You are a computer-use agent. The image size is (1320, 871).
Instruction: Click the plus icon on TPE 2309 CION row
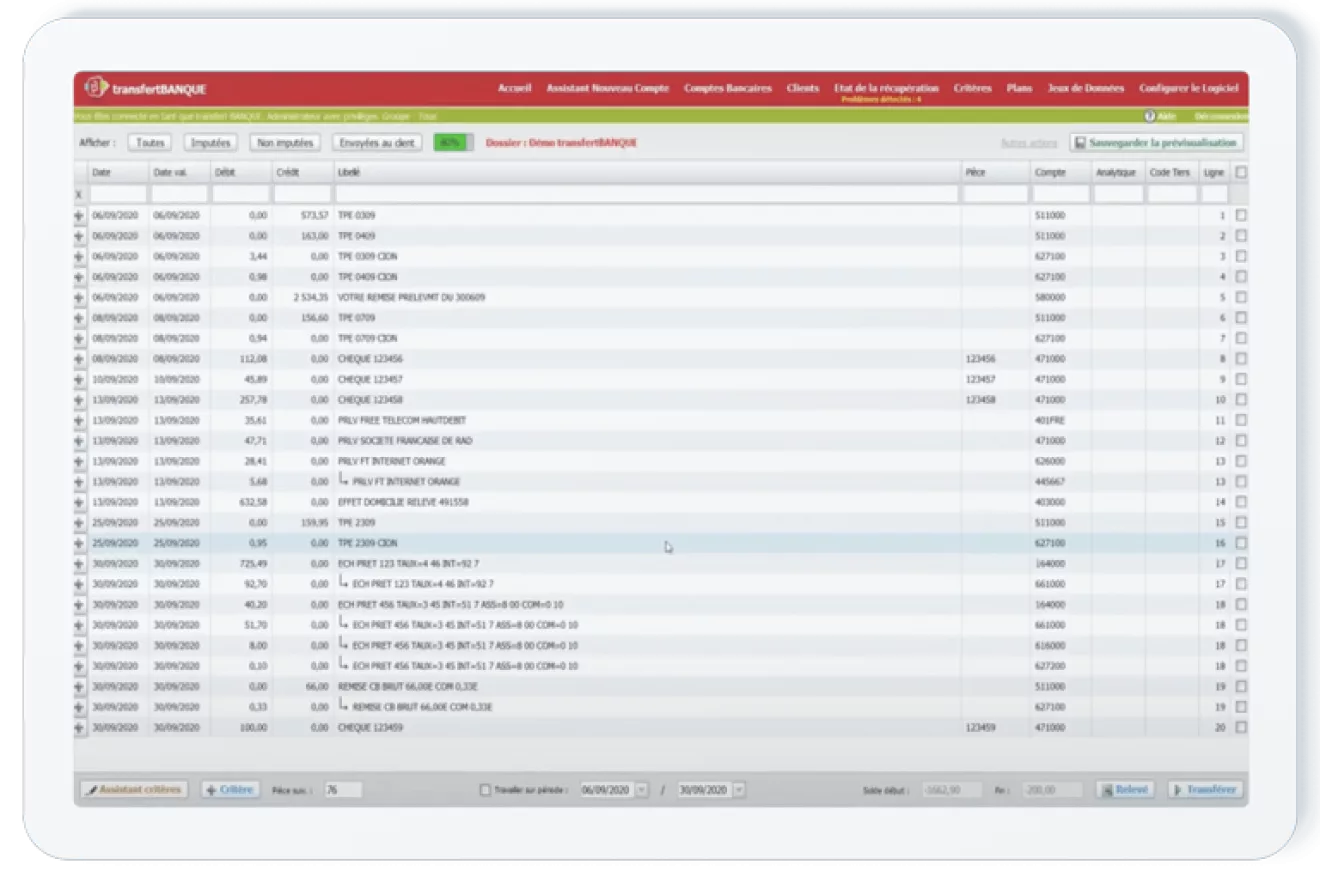click(79, 543)
